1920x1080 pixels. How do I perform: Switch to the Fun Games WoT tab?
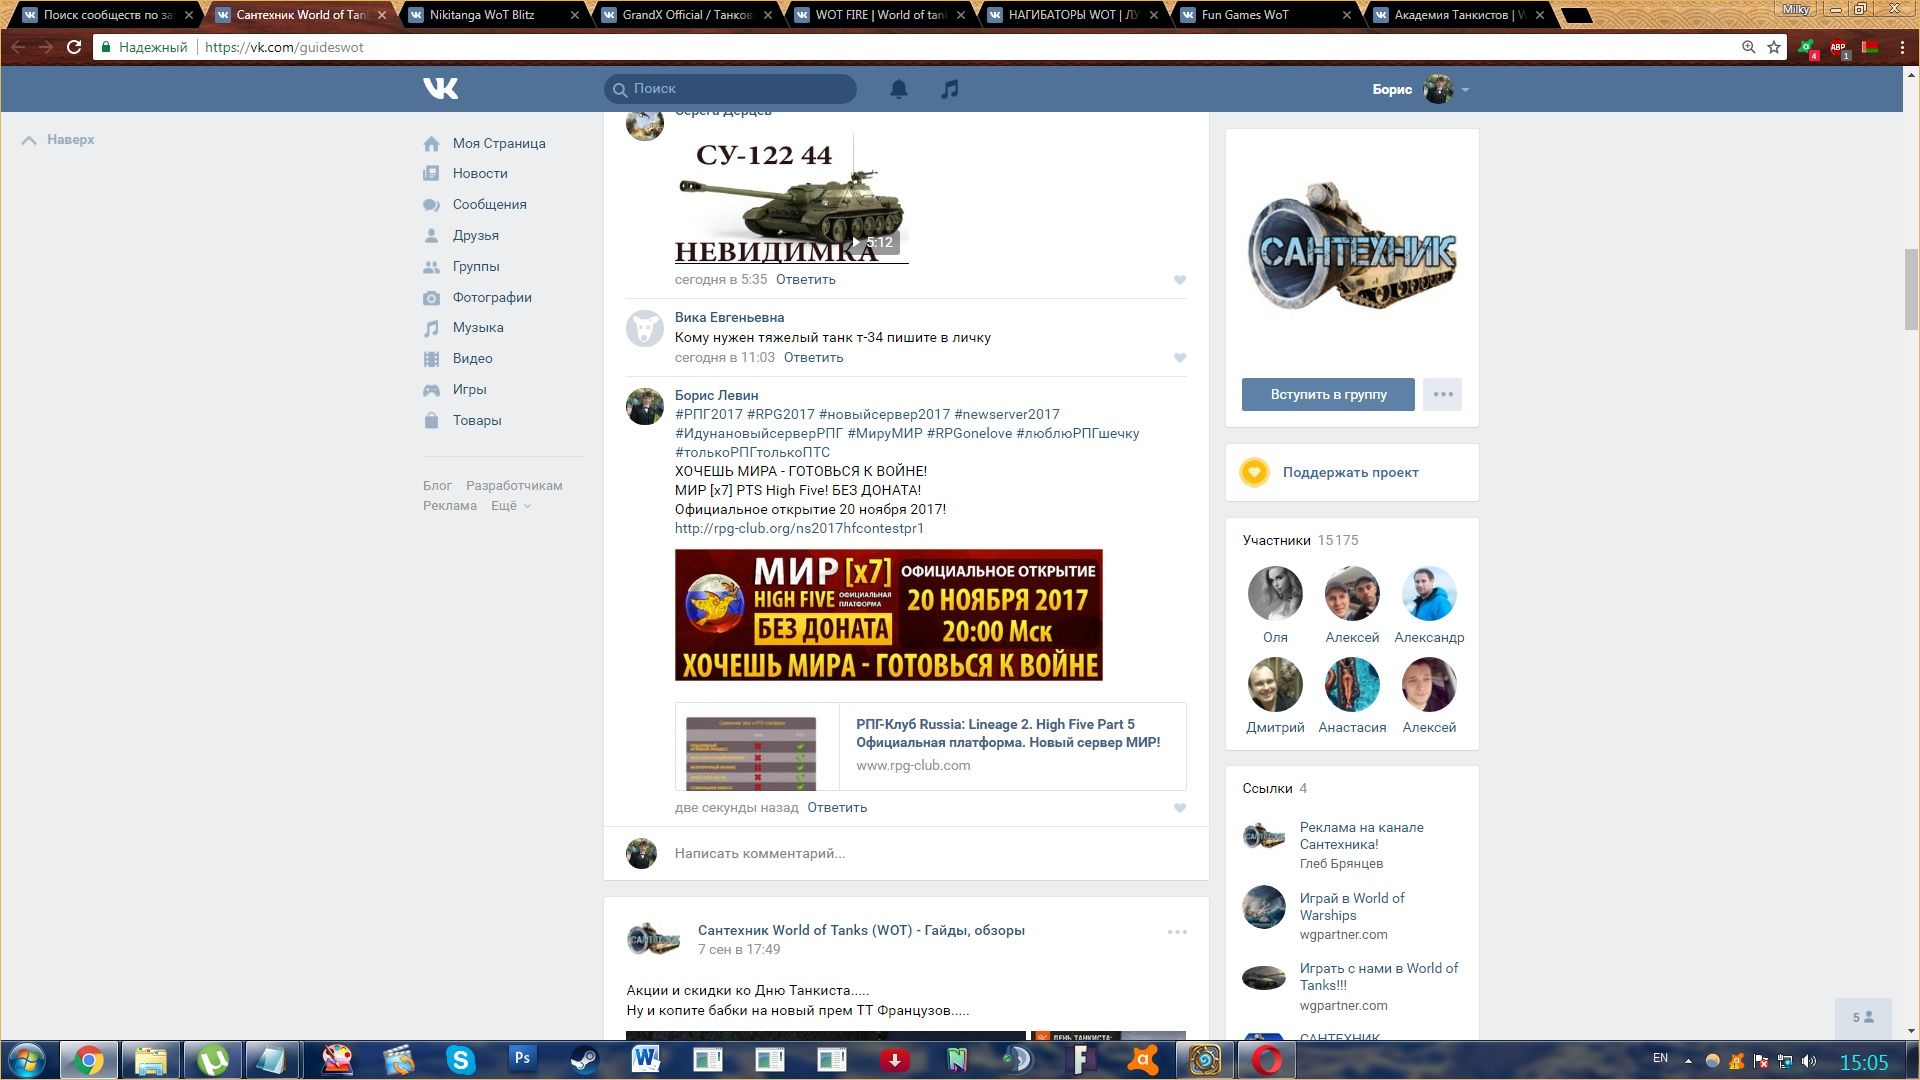(1245, 15)
